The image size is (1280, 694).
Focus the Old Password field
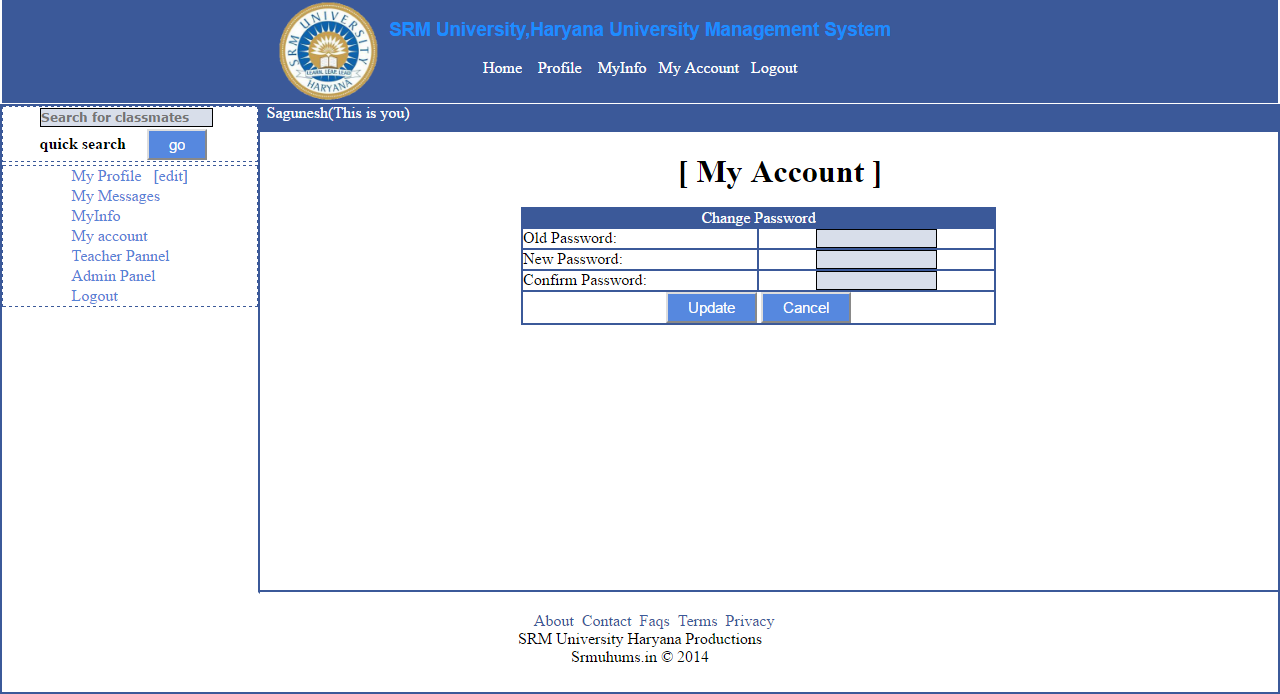pyautogui.click(x=876, y=238)
